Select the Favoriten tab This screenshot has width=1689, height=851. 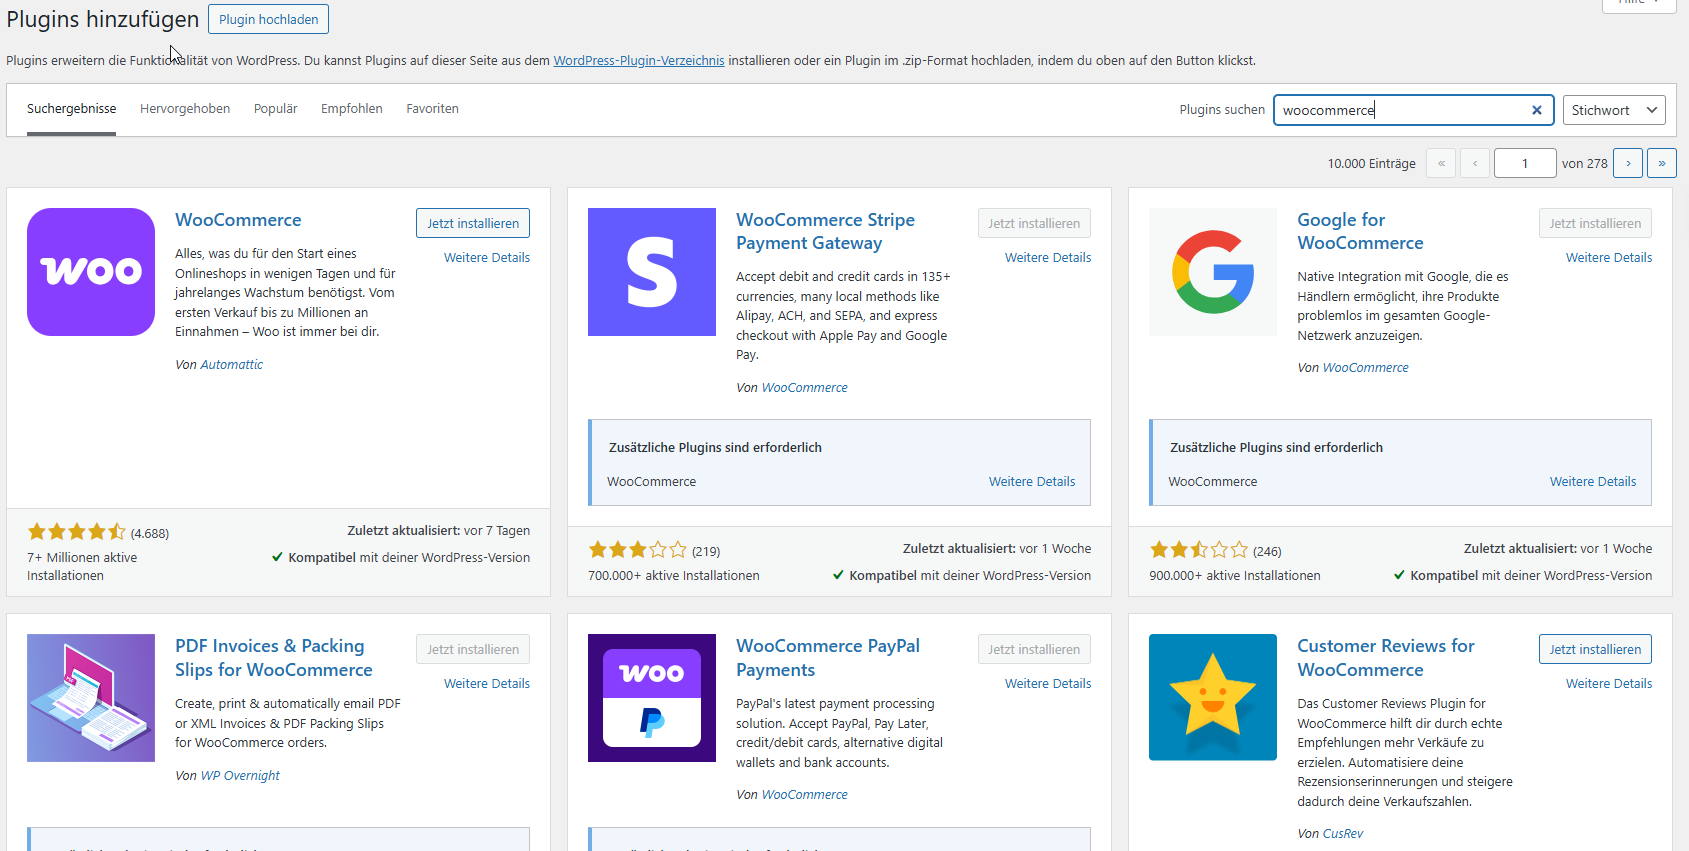432,109
